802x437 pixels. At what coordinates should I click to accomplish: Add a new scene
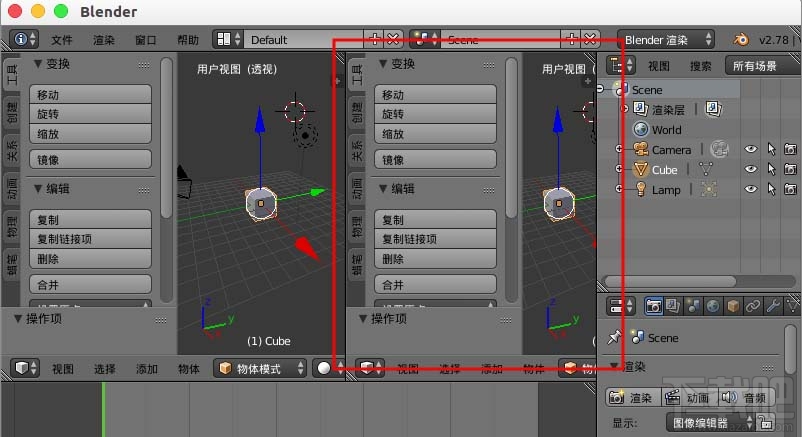click(571, 39)
